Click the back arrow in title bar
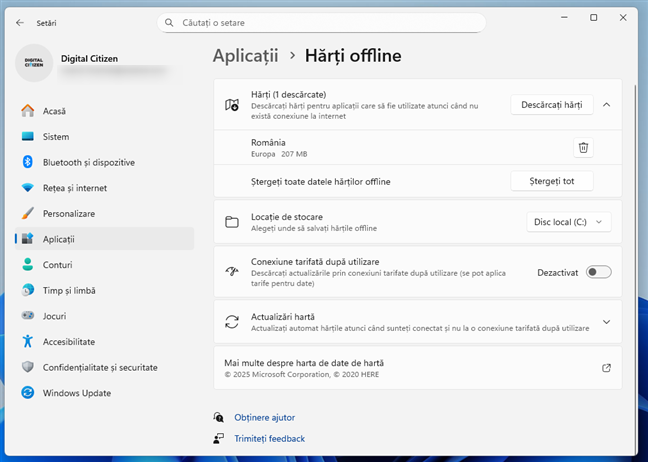This screenshot has width=648, height=462. [21, 21]
